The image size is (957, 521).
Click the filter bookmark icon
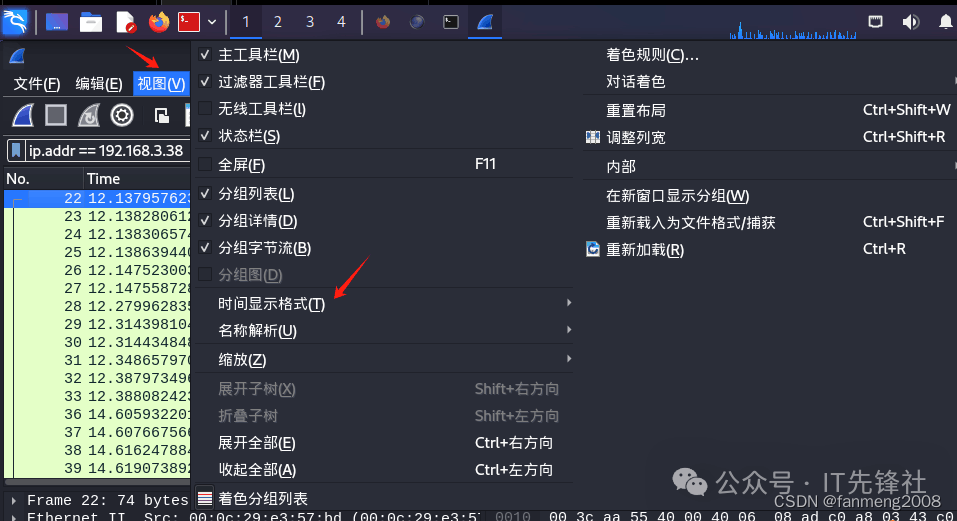click(16, 150)
